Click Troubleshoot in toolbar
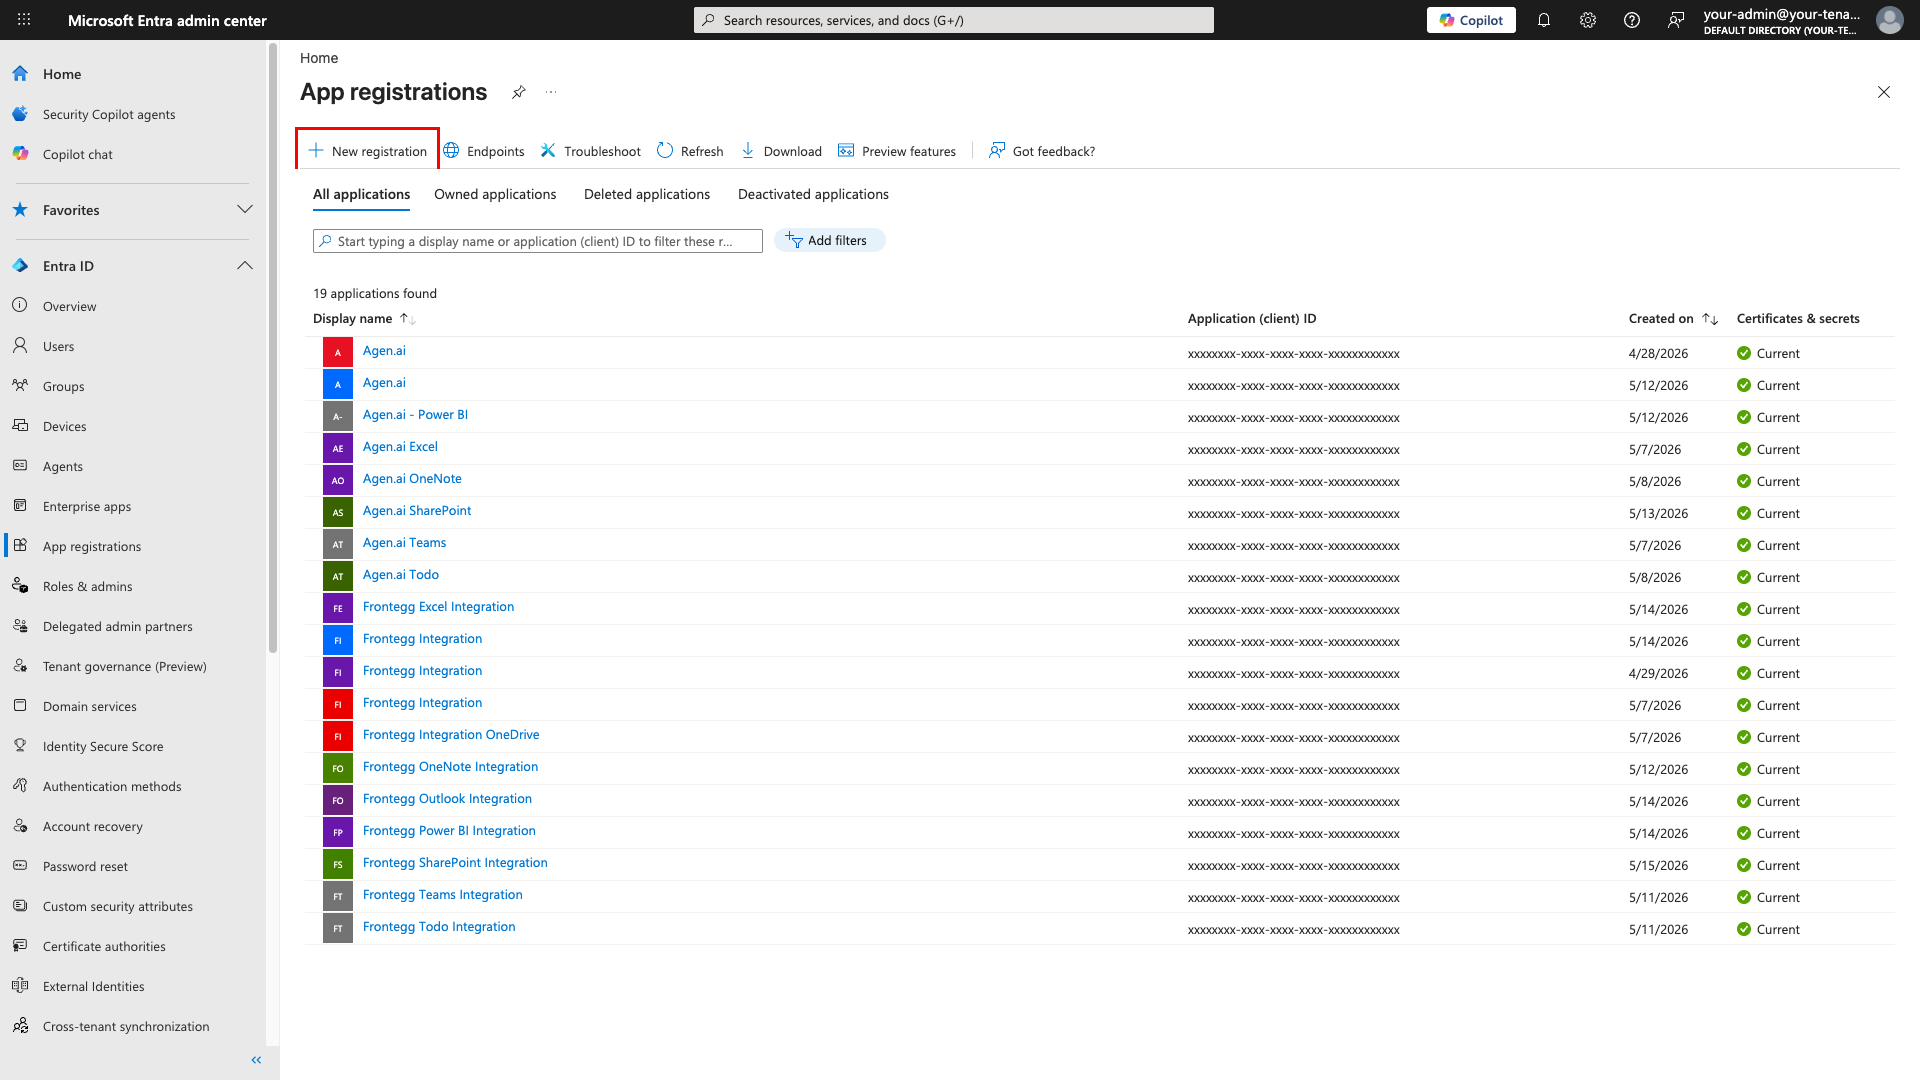This screenshot has width=1920, height=1080. (590, 151)
